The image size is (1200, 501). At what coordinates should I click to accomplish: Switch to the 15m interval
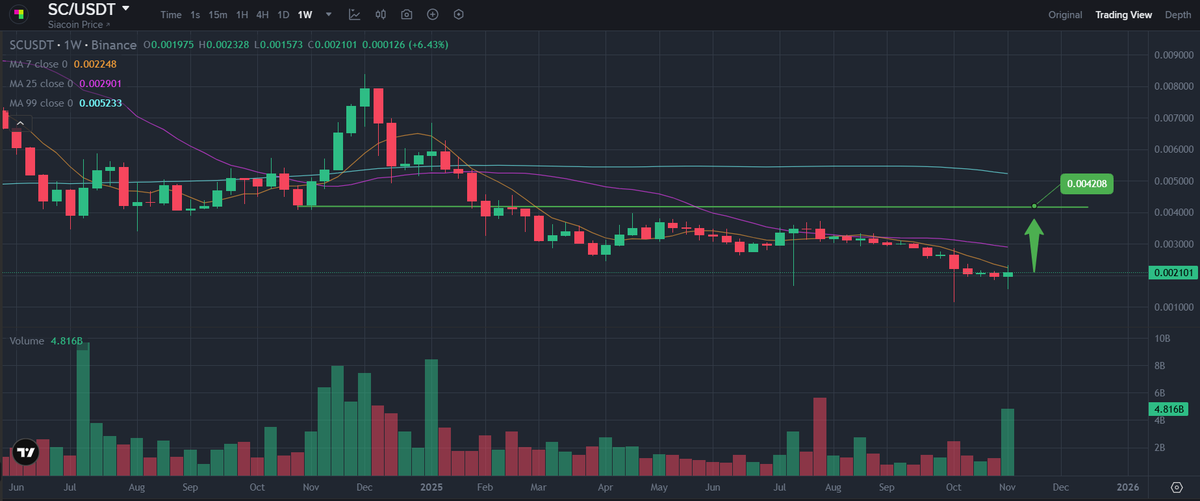click(218, 15)
